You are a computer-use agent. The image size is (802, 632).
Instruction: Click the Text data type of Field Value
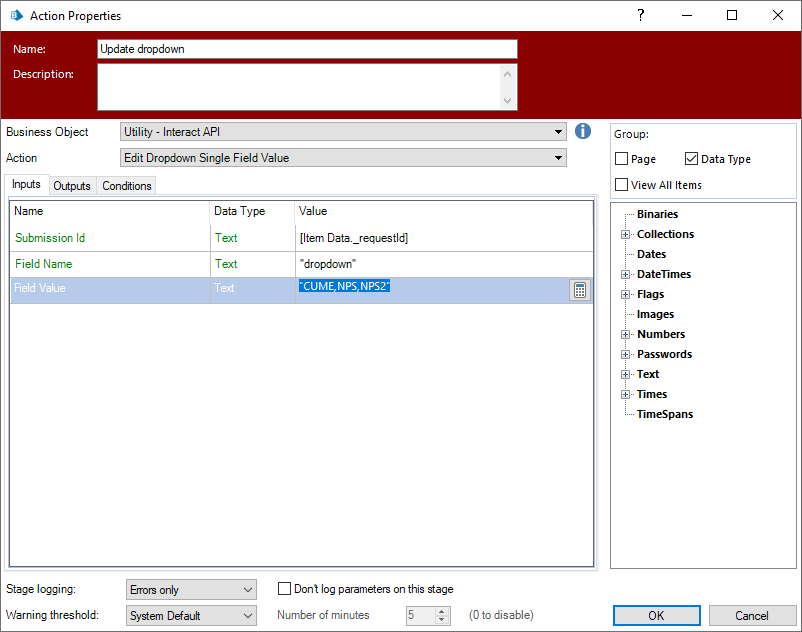point(224,288)
